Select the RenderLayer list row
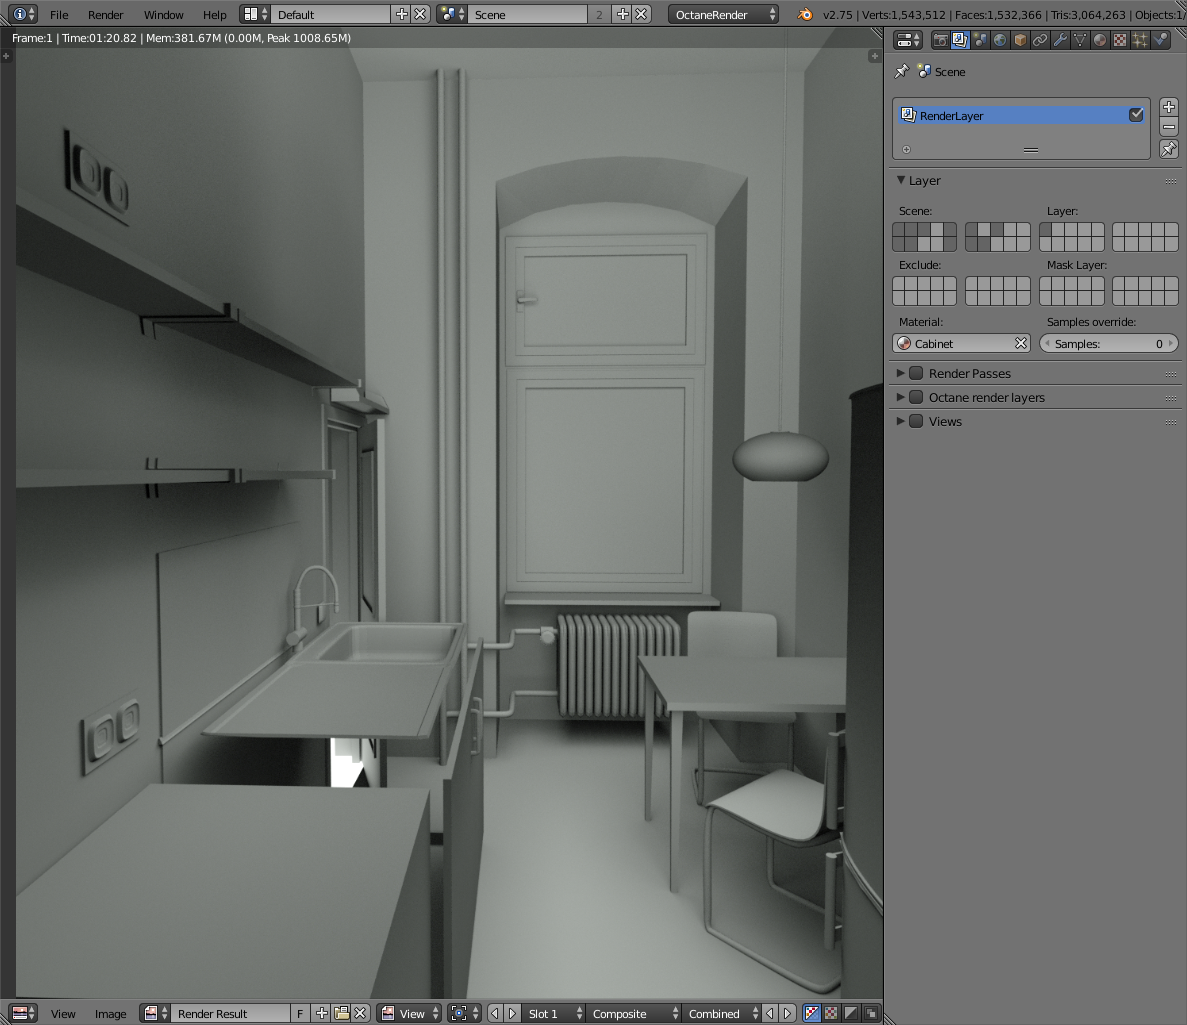1187x1025 pixels. (x=1021, y=115)
